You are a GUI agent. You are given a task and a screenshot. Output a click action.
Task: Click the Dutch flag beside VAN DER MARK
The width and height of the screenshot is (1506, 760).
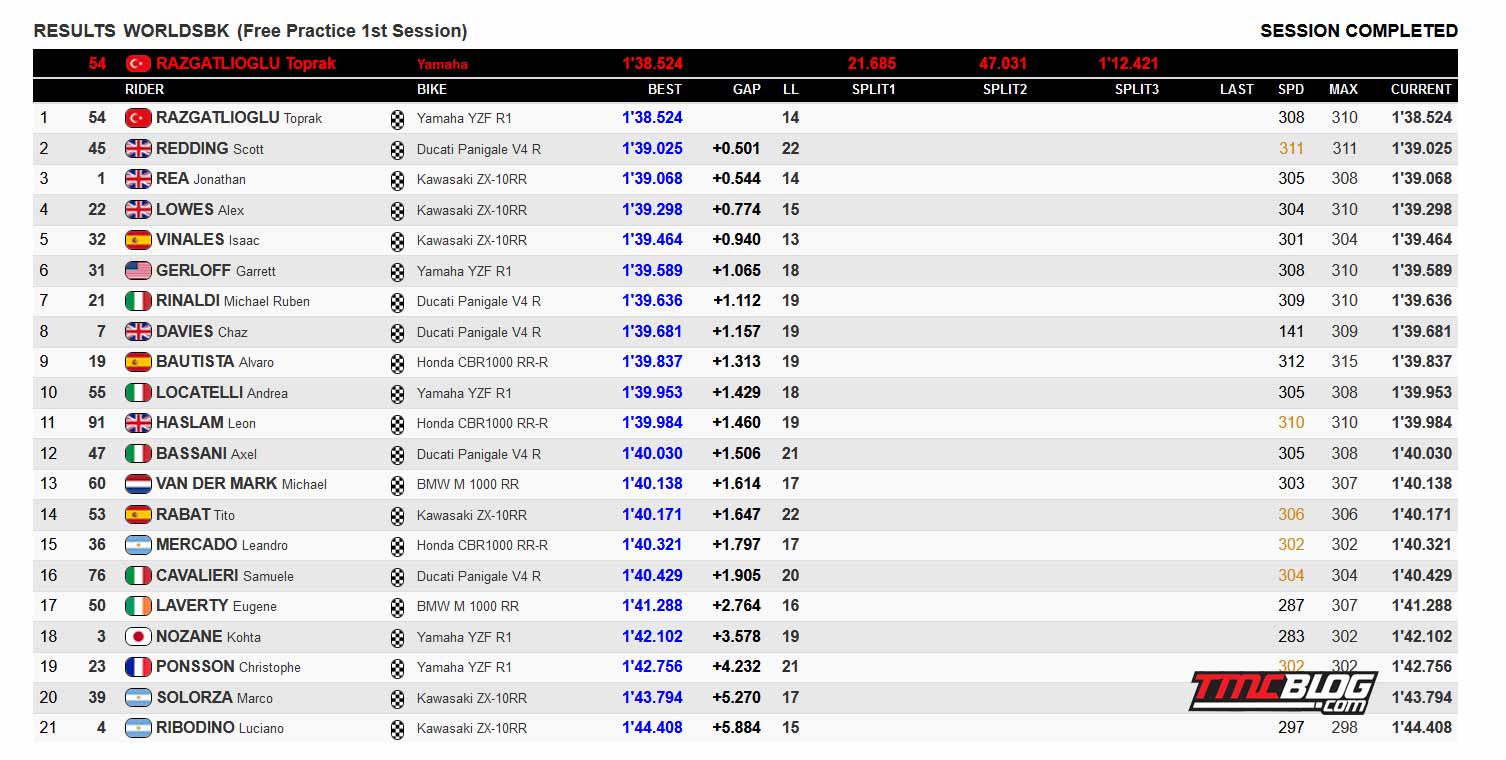(138, 484)
